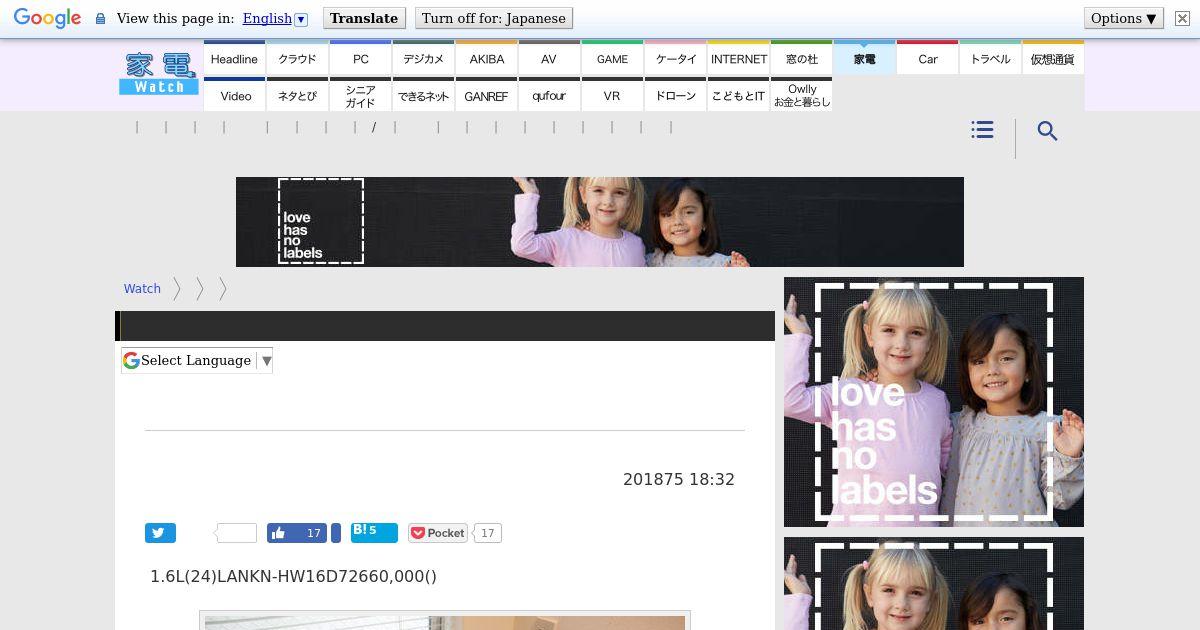Click the article photo below the summary

click(445, 622)
